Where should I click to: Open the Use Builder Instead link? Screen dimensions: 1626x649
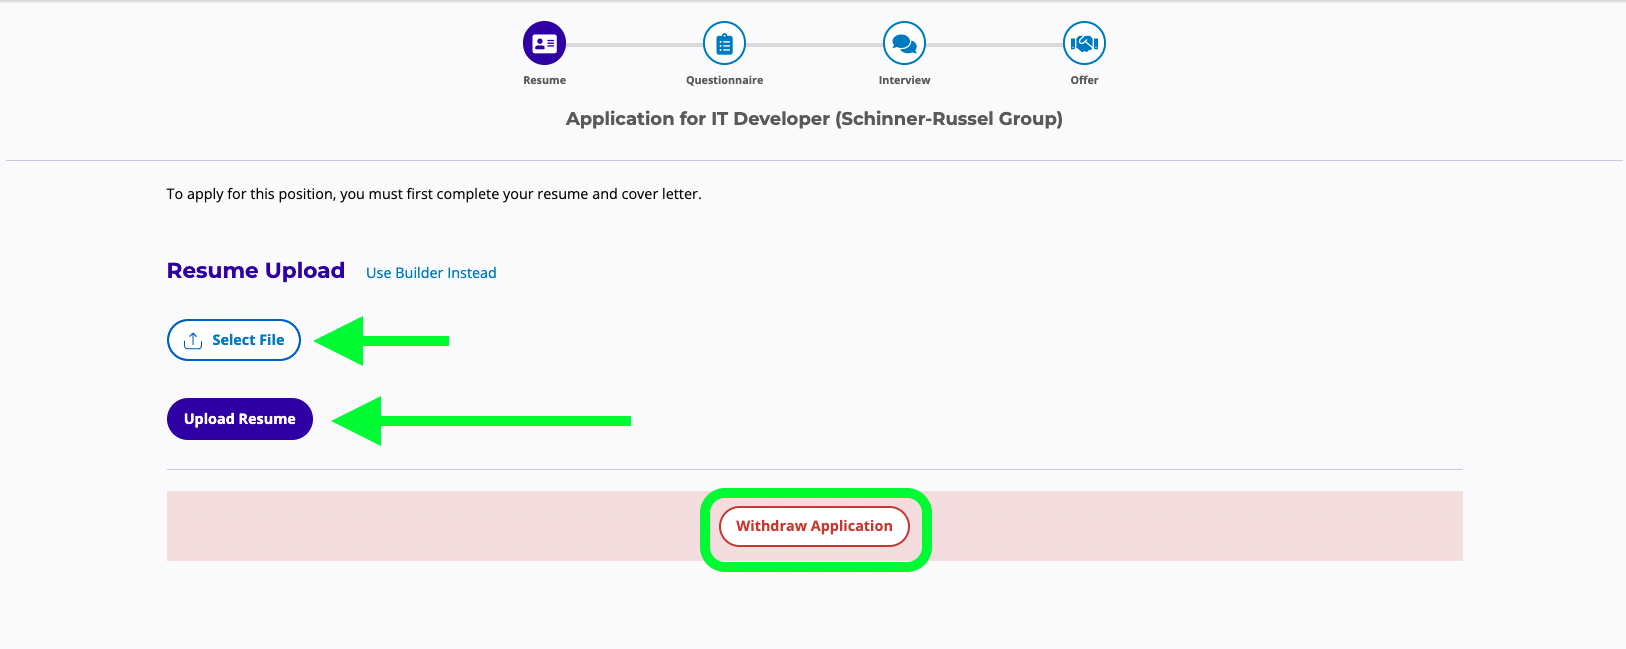click(431, 273)
